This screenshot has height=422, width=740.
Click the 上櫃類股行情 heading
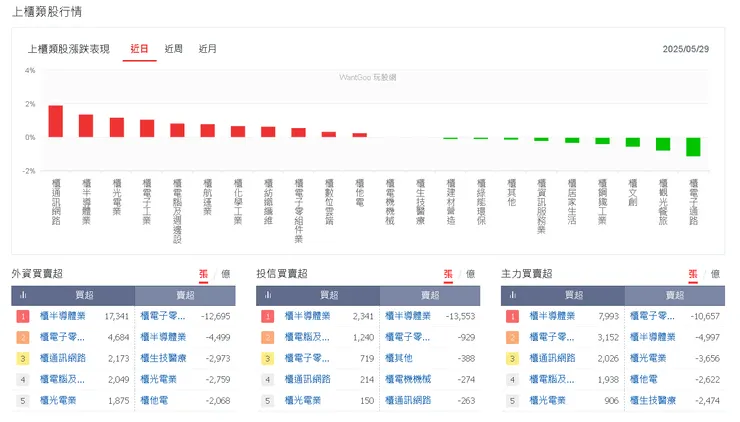pos(47,12)
